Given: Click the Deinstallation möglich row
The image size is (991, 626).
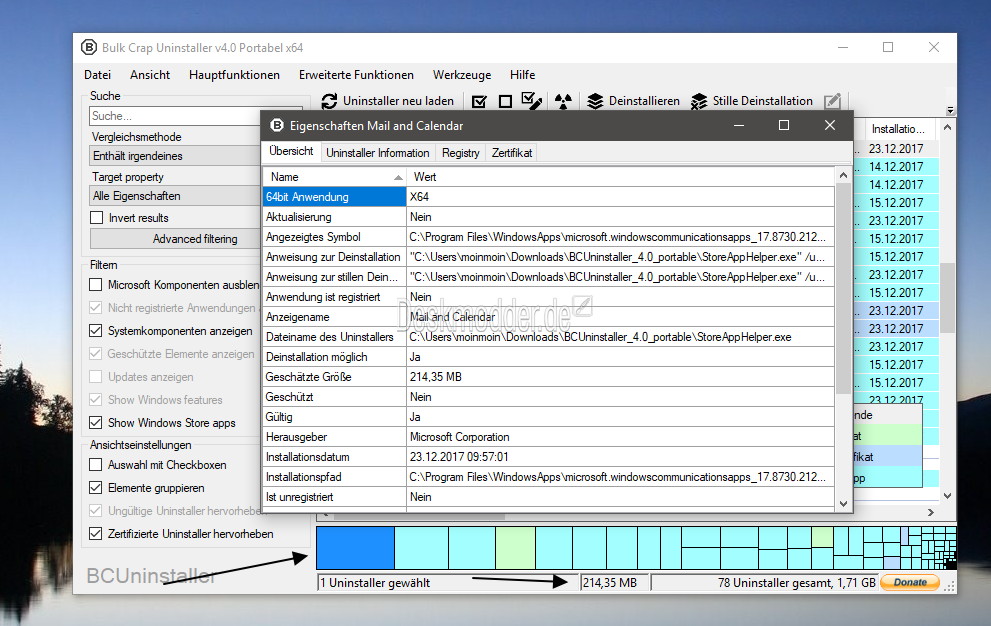Looking at the screenshot, I should (x=549, y=357).
